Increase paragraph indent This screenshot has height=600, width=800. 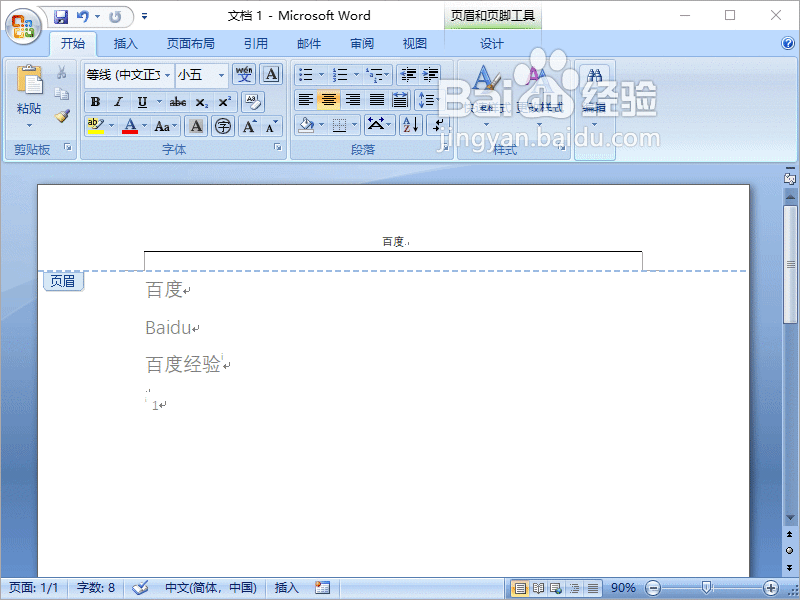(431, 75)
